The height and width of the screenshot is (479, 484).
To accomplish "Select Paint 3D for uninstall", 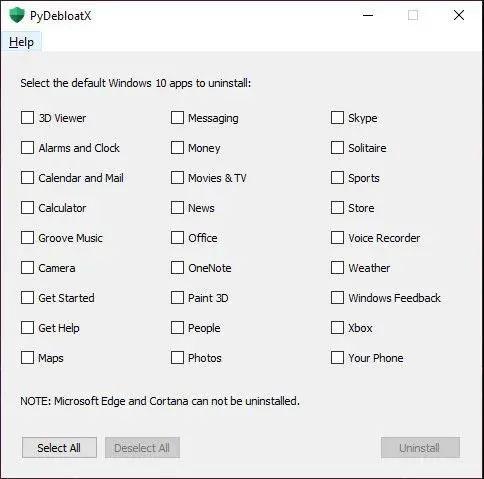I will pyautogui.click(x=177, y=298).
